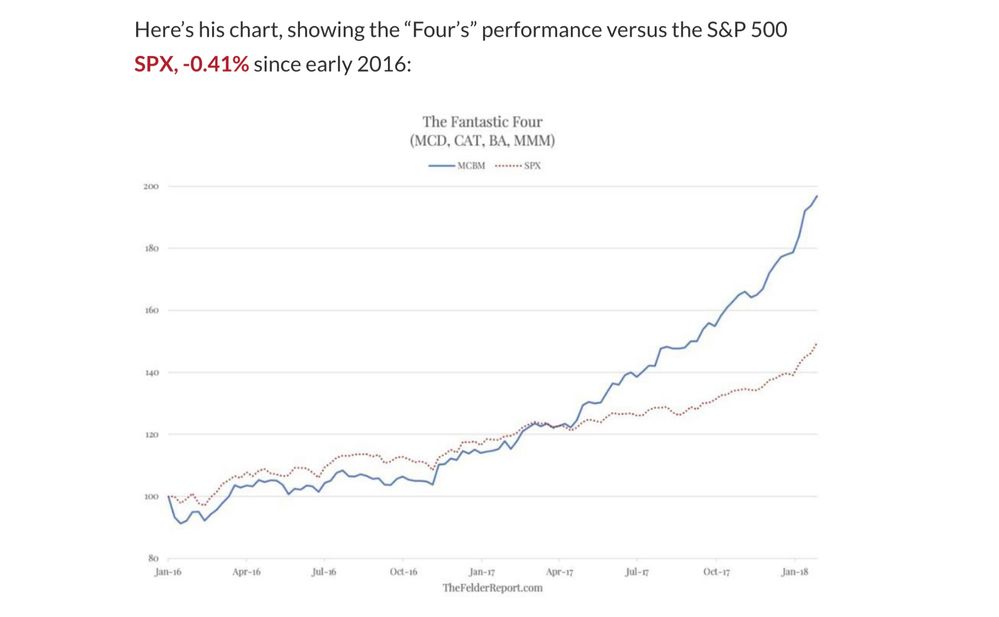Click the -0.41% price change quote
This screenshot has width=999, height=617.
[x=215, y=66]
